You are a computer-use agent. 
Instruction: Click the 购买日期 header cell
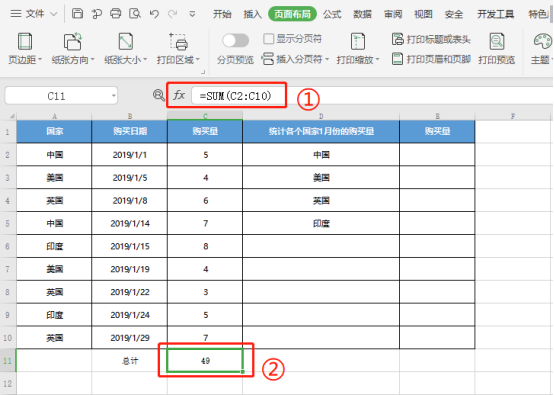pyautogui.click(x=130, y=131)
